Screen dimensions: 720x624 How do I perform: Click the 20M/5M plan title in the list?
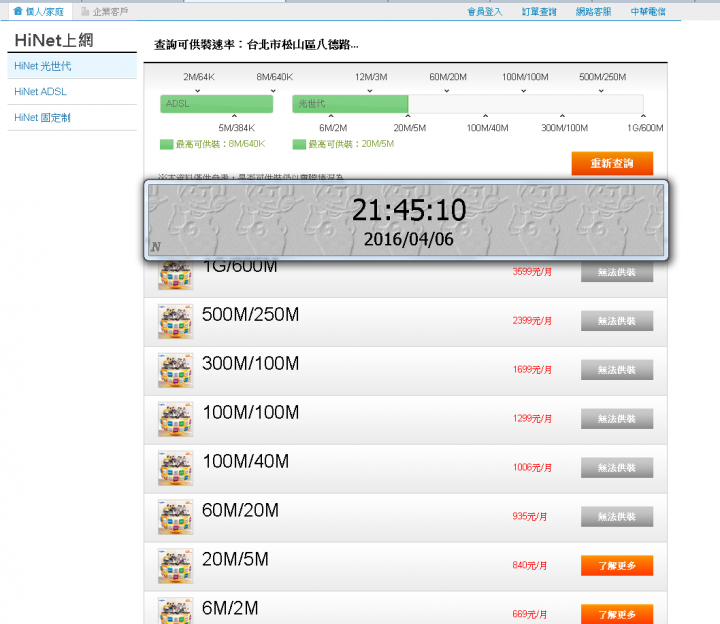click(x=235, y=559)
